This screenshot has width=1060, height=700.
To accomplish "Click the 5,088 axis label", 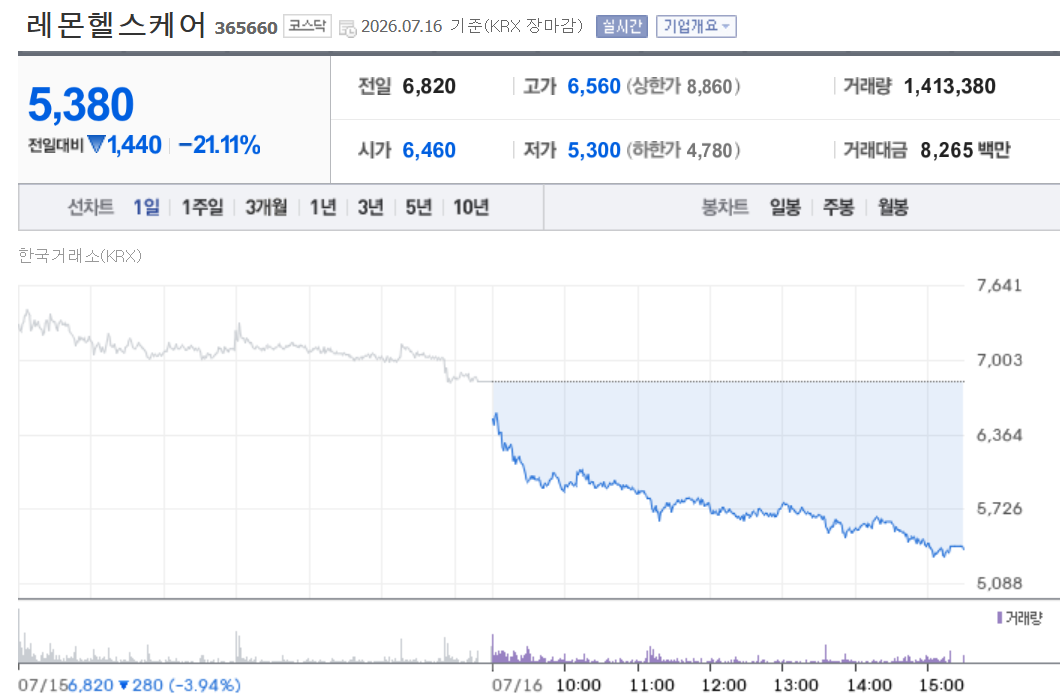I will pyautogui.click(x=999, y=583).
